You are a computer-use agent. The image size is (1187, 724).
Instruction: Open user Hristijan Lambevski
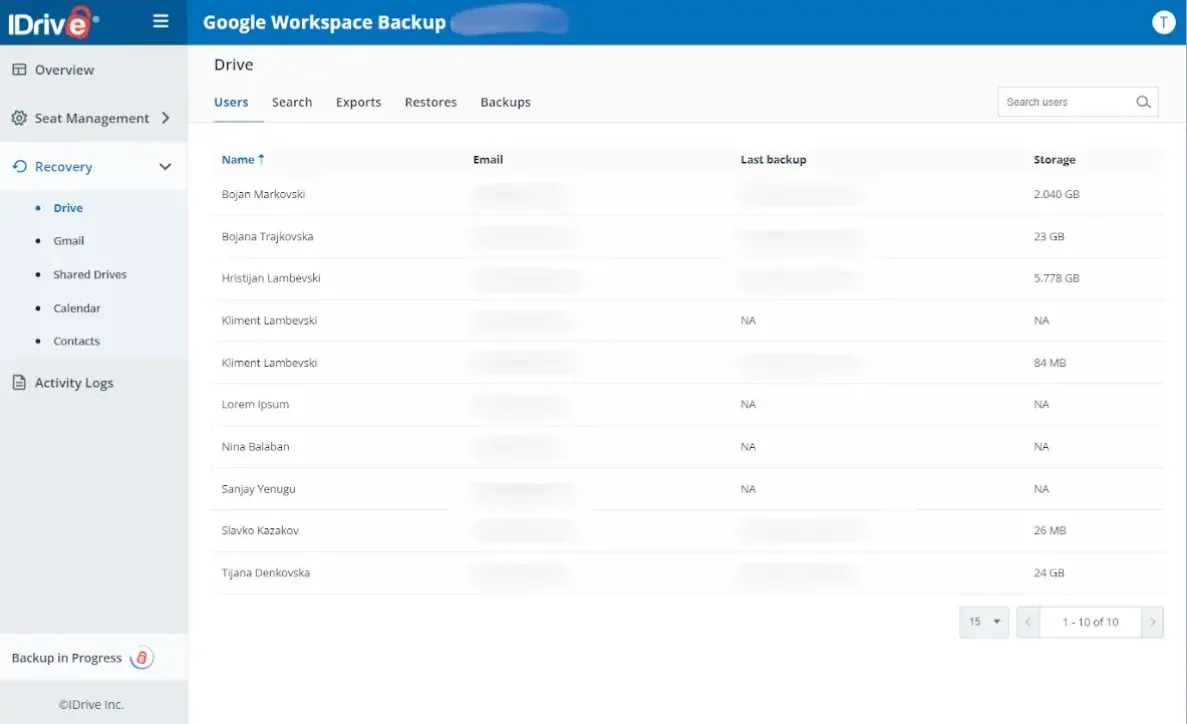[x=271, y=278]
